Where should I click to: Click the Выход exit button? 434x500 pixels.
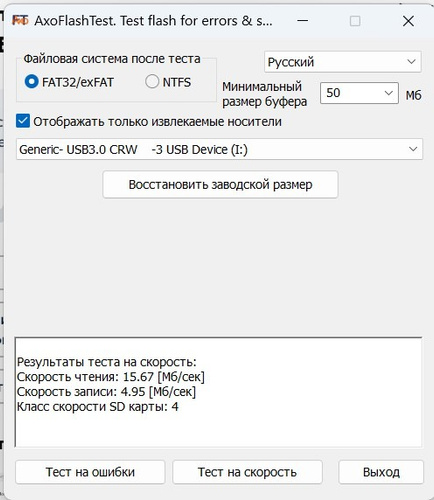point(381,472)
